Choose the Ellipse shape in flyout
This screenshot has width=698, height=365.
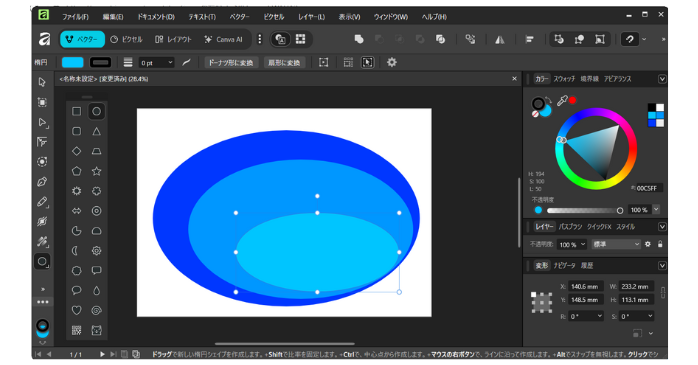tap(96, 111)
